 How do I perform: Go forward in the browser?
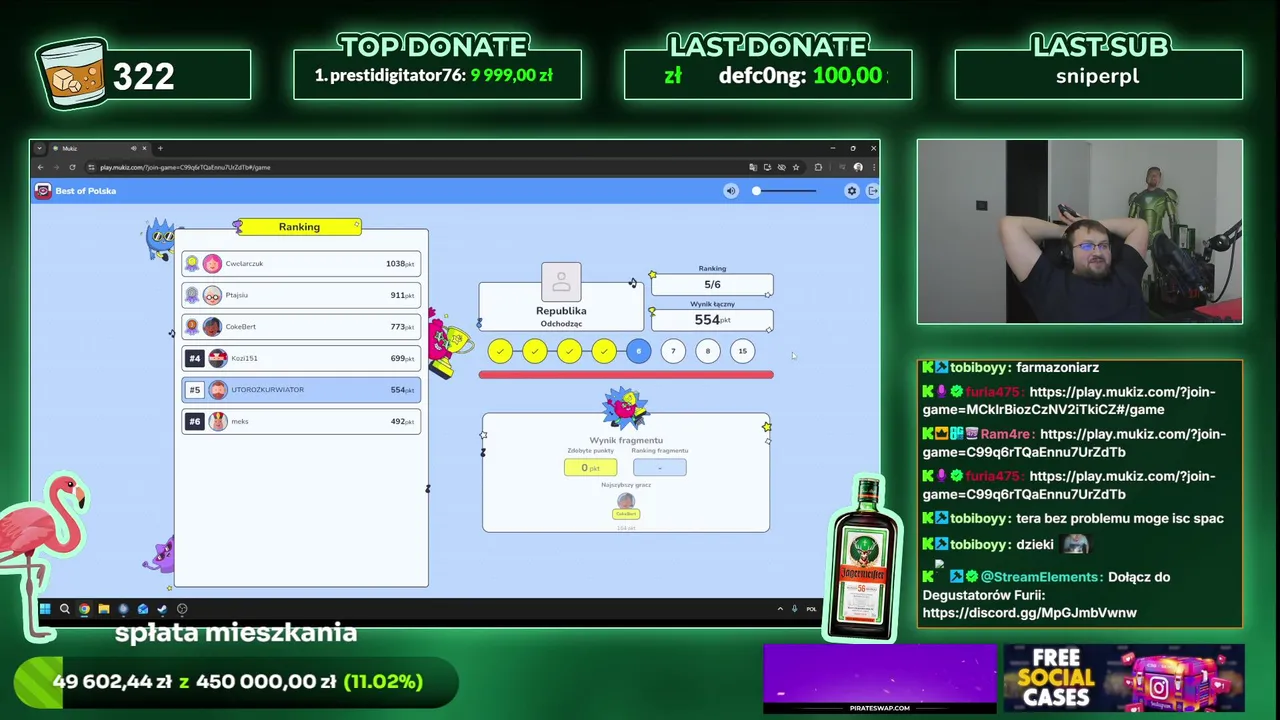tap(56, 167)
